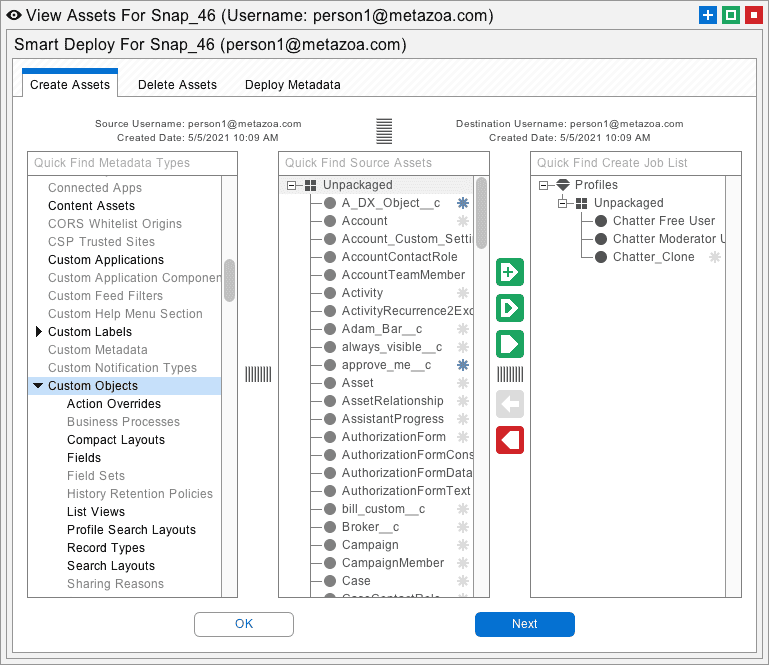Click the OK button
This screenshot has height=665, width=769.
(244, 624)
